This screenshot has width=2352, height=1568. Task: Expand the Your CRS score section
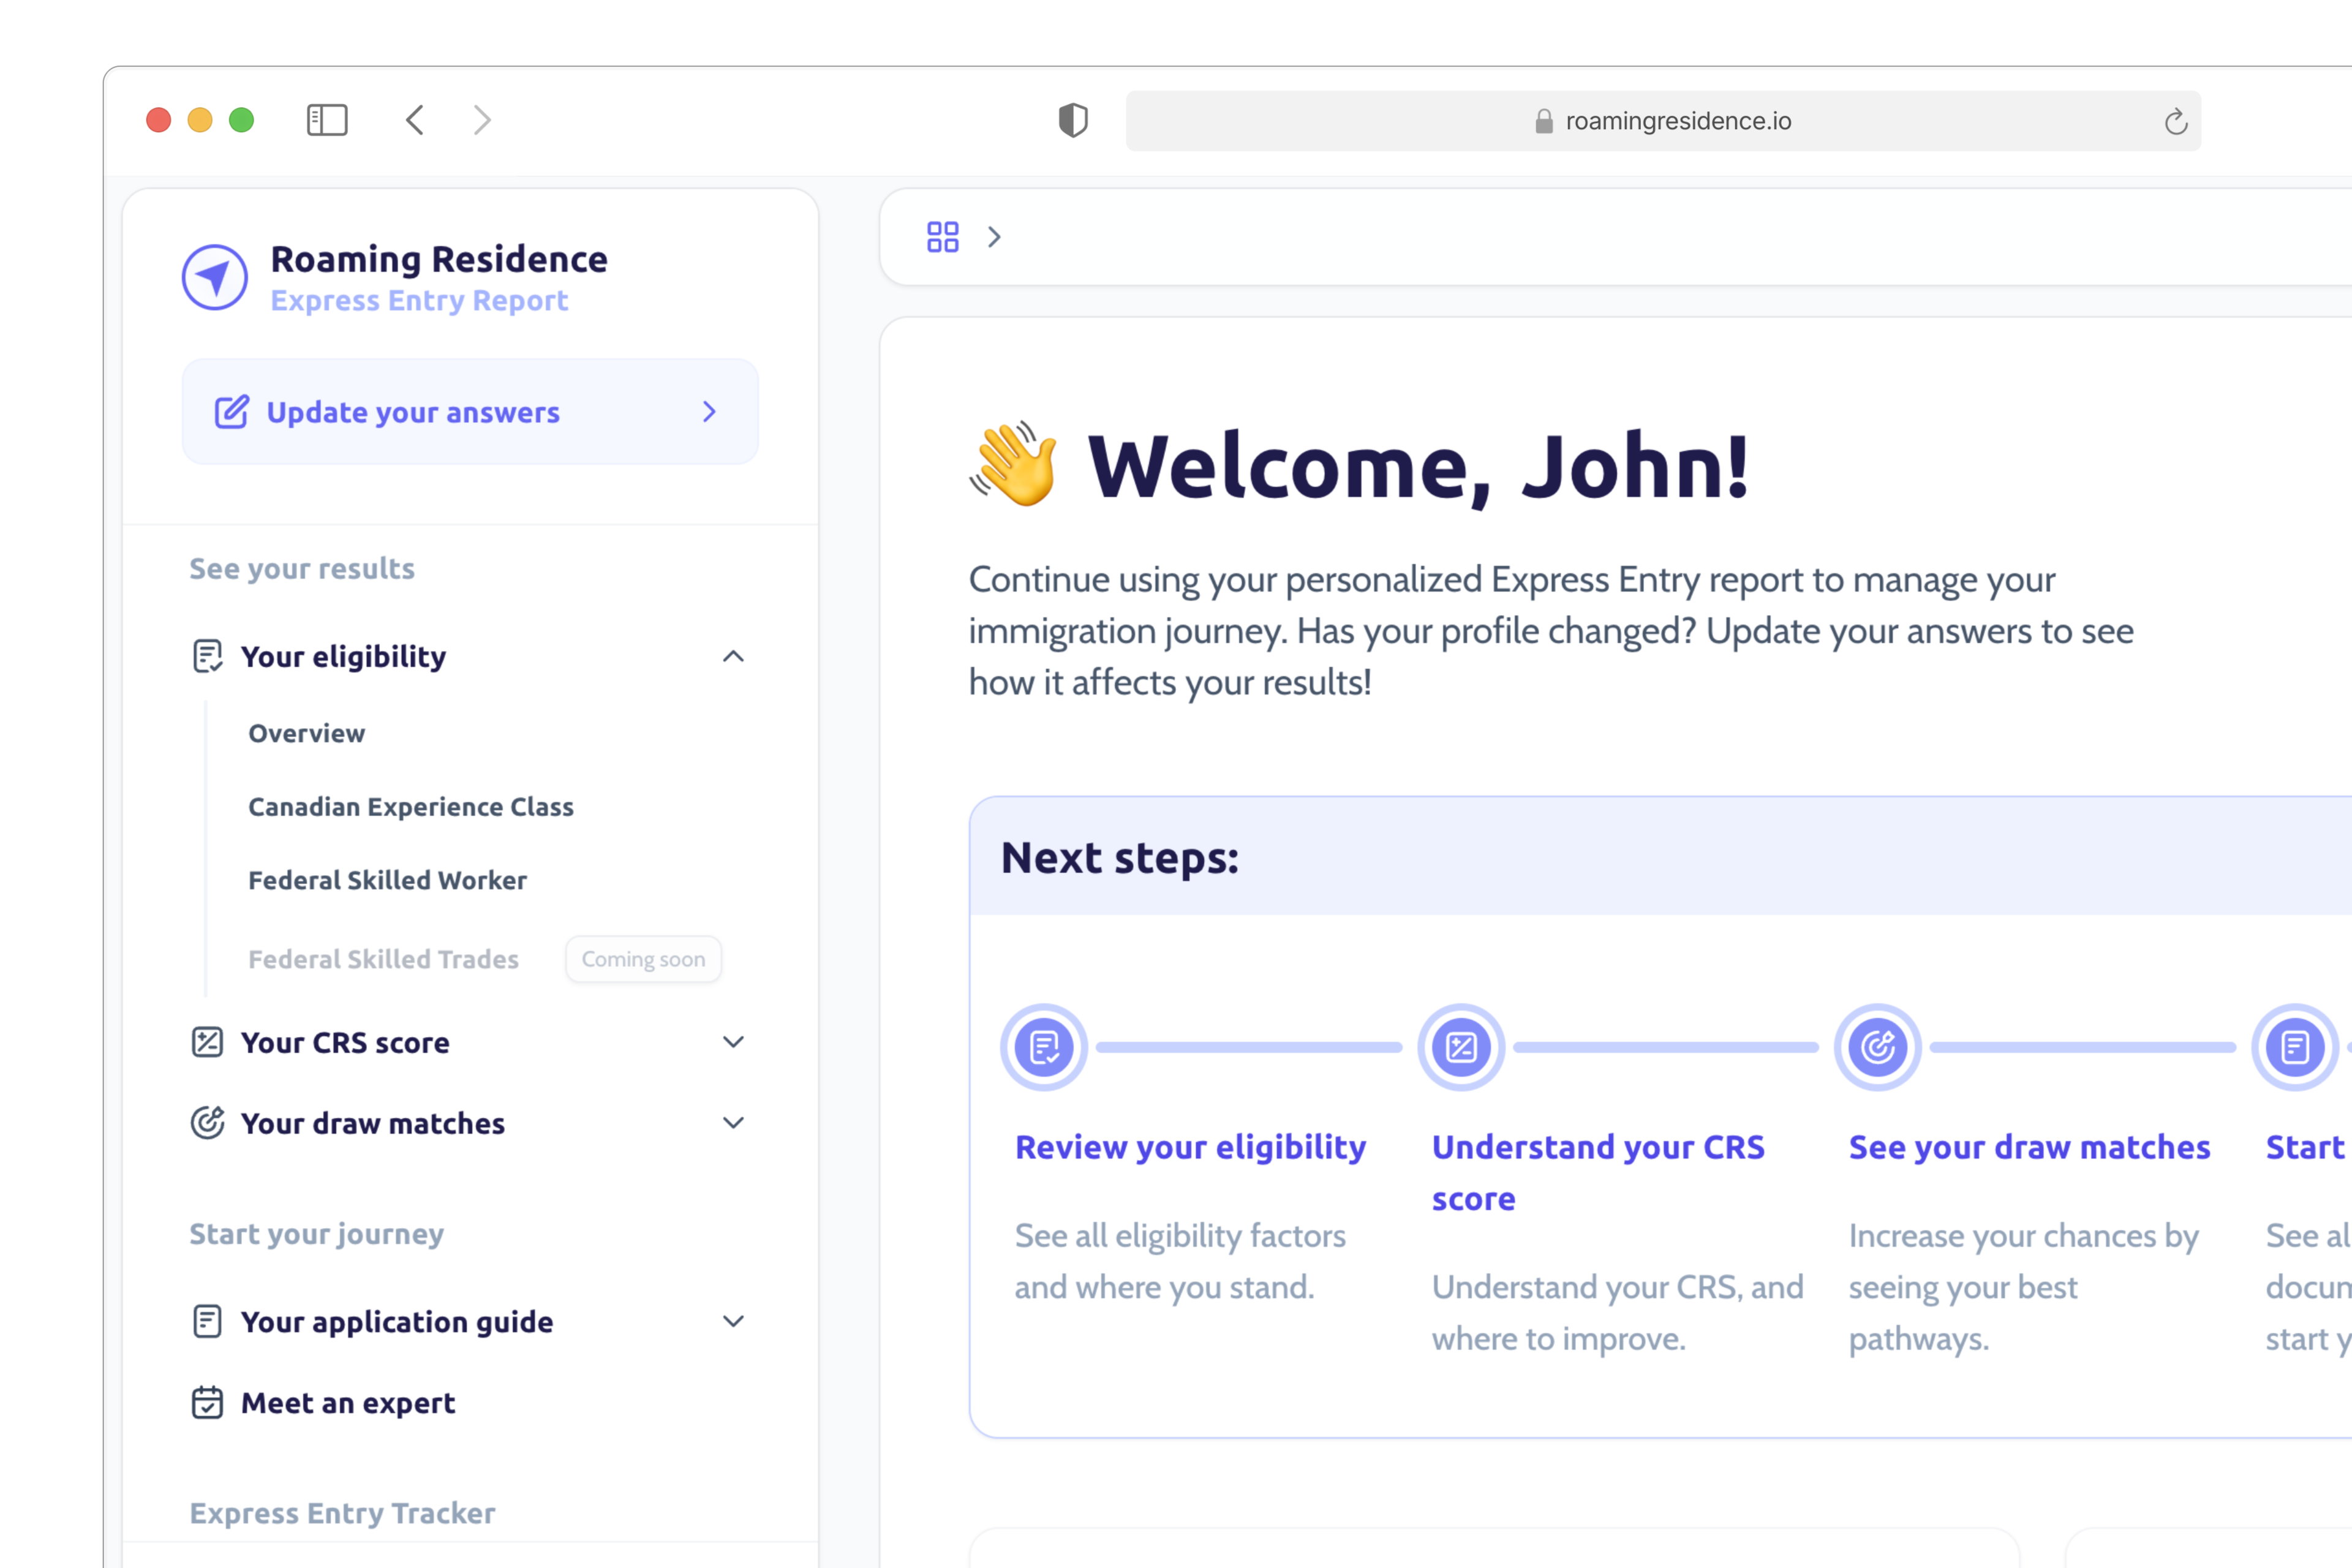coord(733,1042)
